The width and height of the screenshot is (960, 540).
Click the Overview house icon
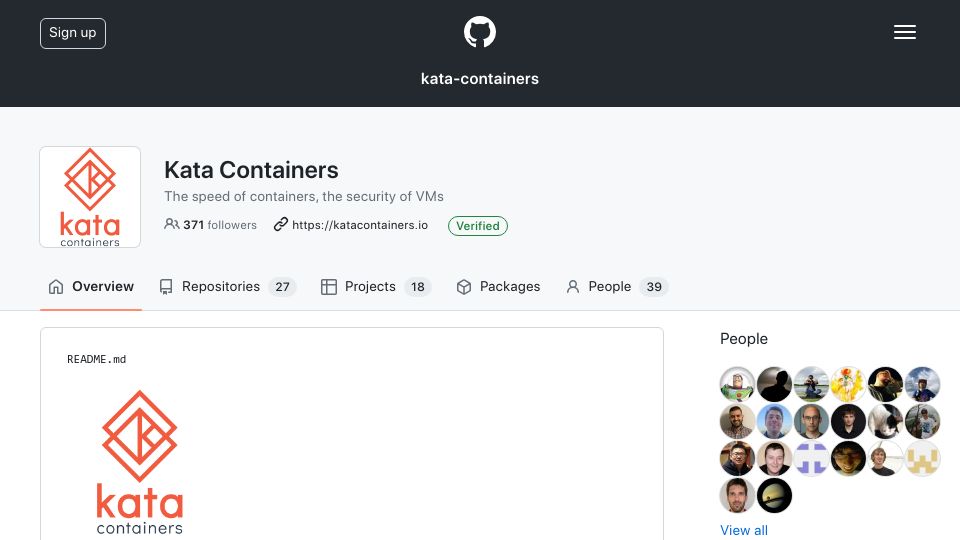click(x=56, y=287)
